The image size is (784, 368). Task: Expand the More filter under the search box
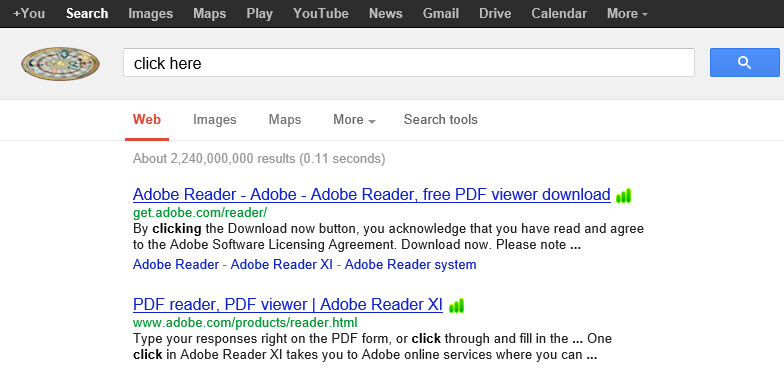pyautogui.click(x=354, y=120)
